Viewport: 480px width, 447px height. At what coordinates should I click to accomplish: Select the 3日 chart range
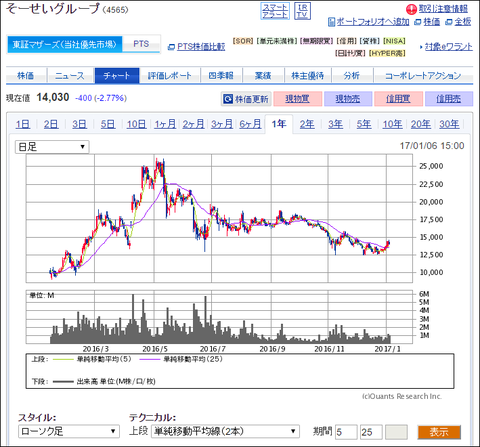(x=79, y=124)
